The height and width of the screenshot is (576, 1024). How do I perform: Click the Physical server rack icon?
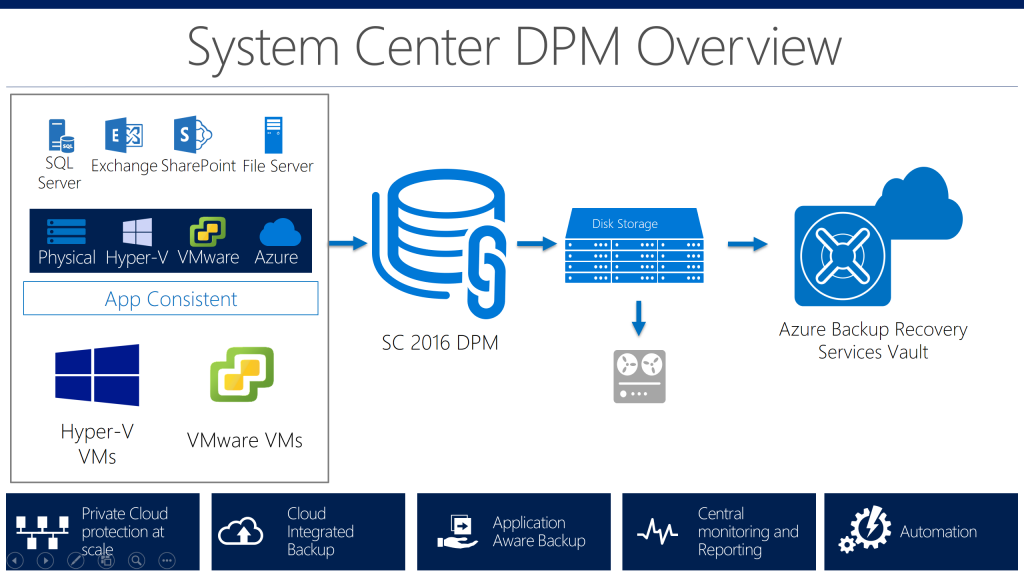click(x=67, y=232)
